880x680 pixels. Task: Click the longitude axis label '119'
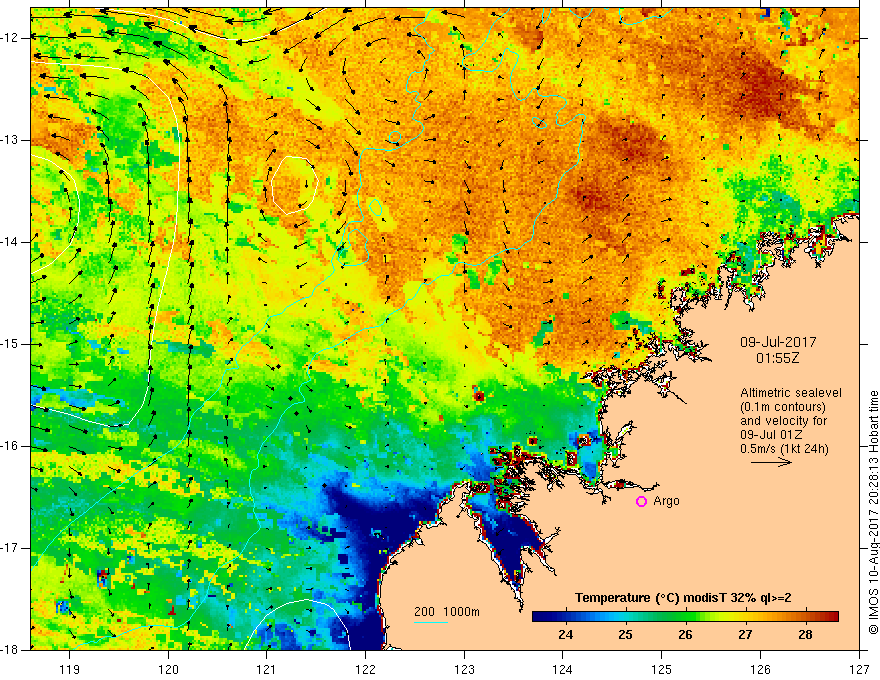pyautogui.click(x=70, y=669)
